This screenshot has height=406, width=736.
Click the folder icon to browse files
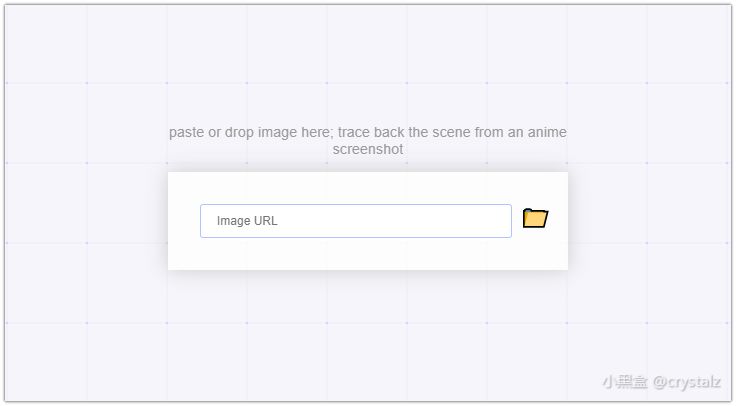(535, 218)
